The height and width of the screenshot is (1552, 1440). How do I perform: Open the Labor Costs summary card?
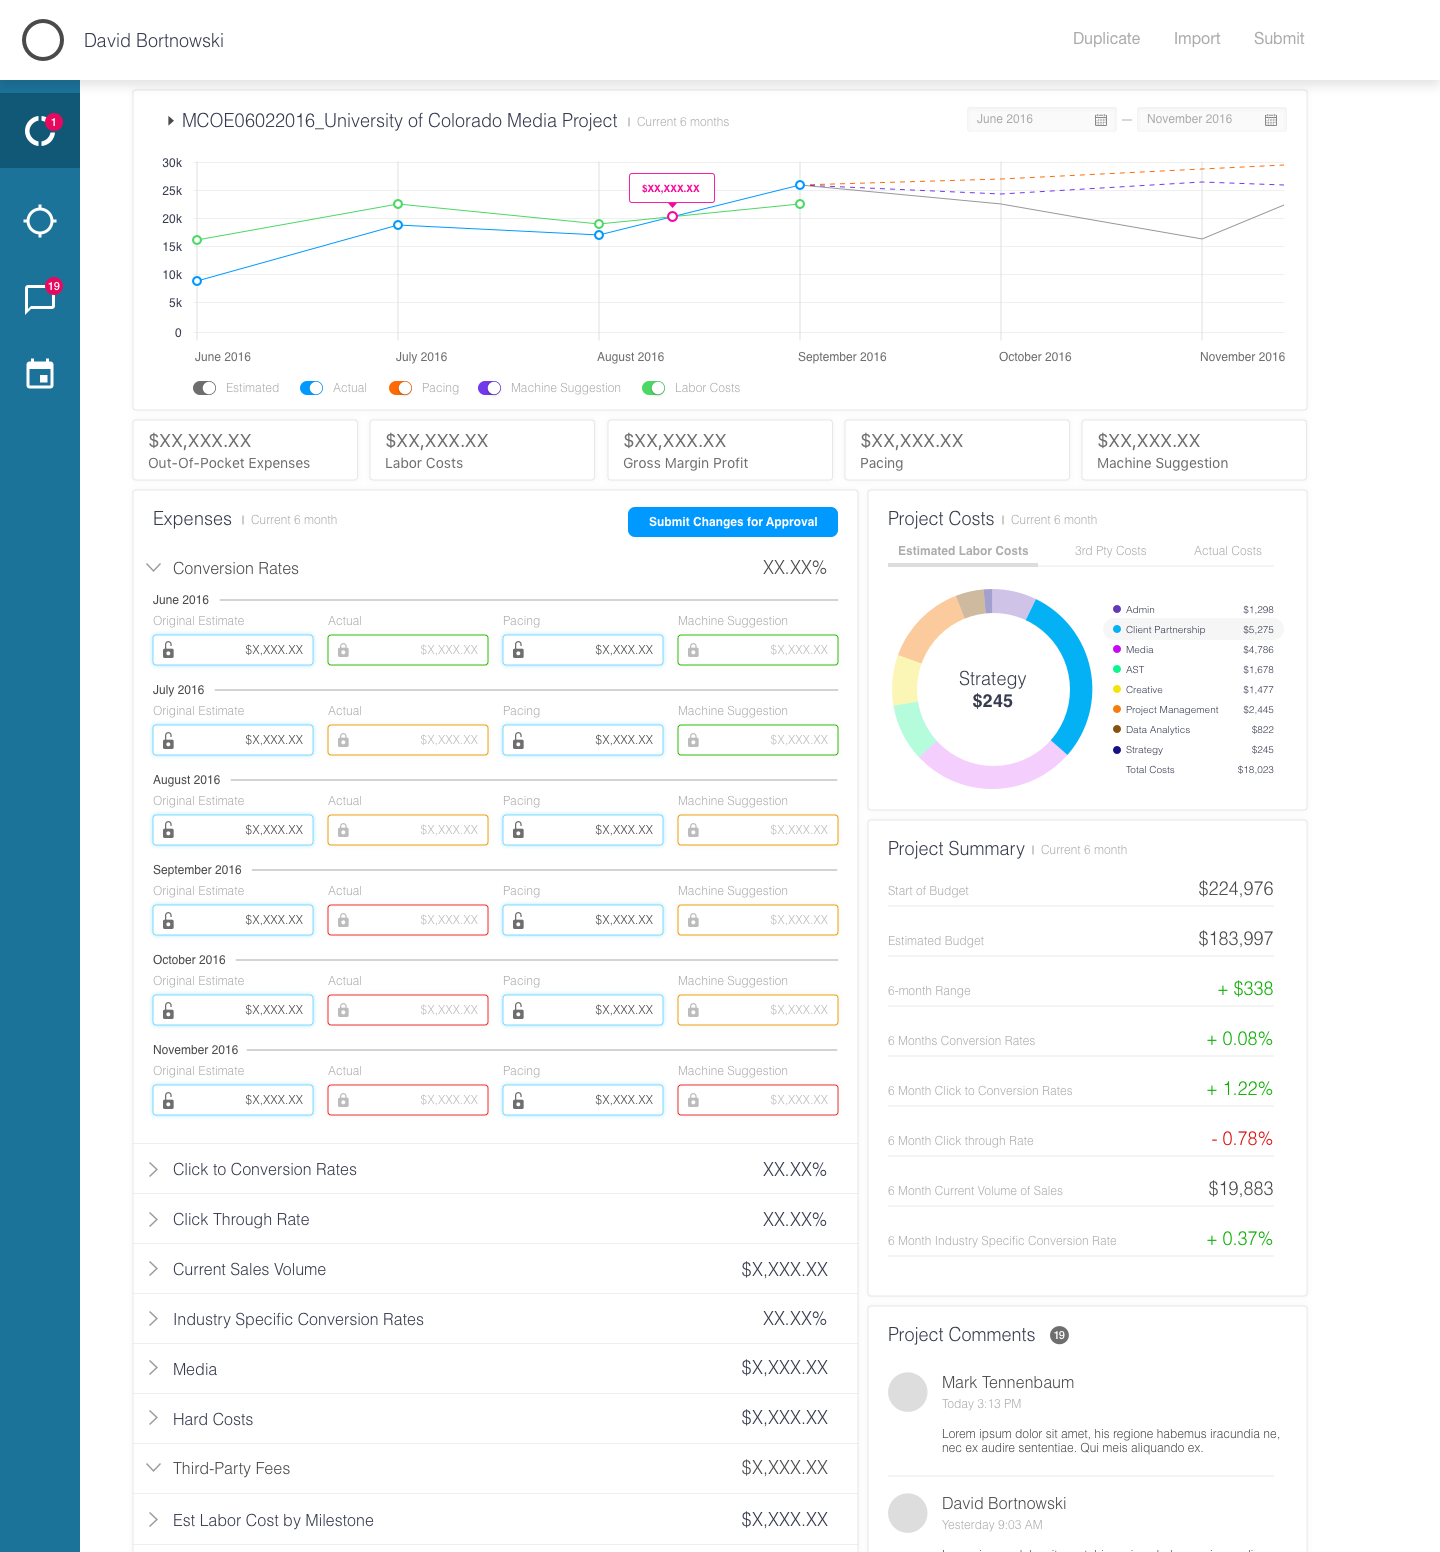pyautogui.click(x=482, y=450)
